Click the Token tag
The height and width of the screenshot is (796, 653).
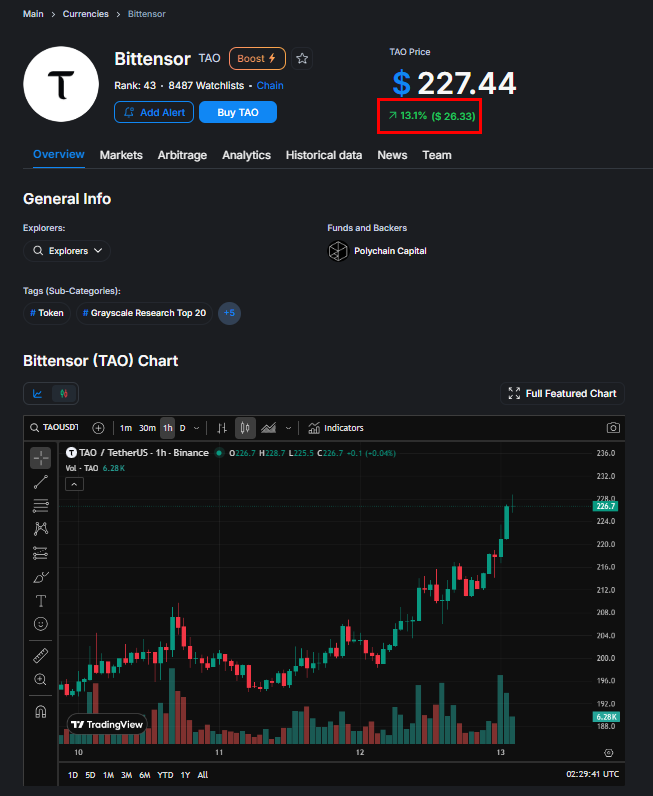click(x=47, y=313)
